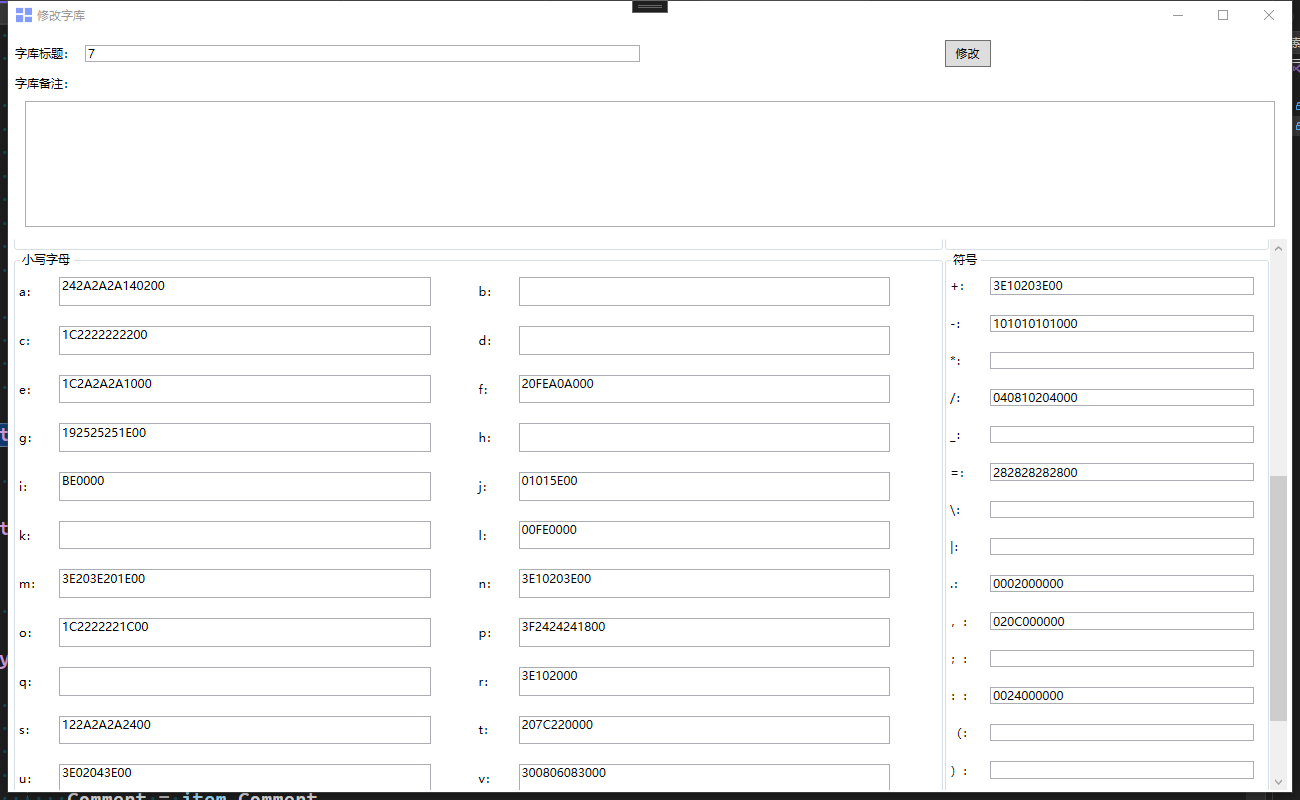Focus the letter v field with 300806083000

click(x=704, y=778)
